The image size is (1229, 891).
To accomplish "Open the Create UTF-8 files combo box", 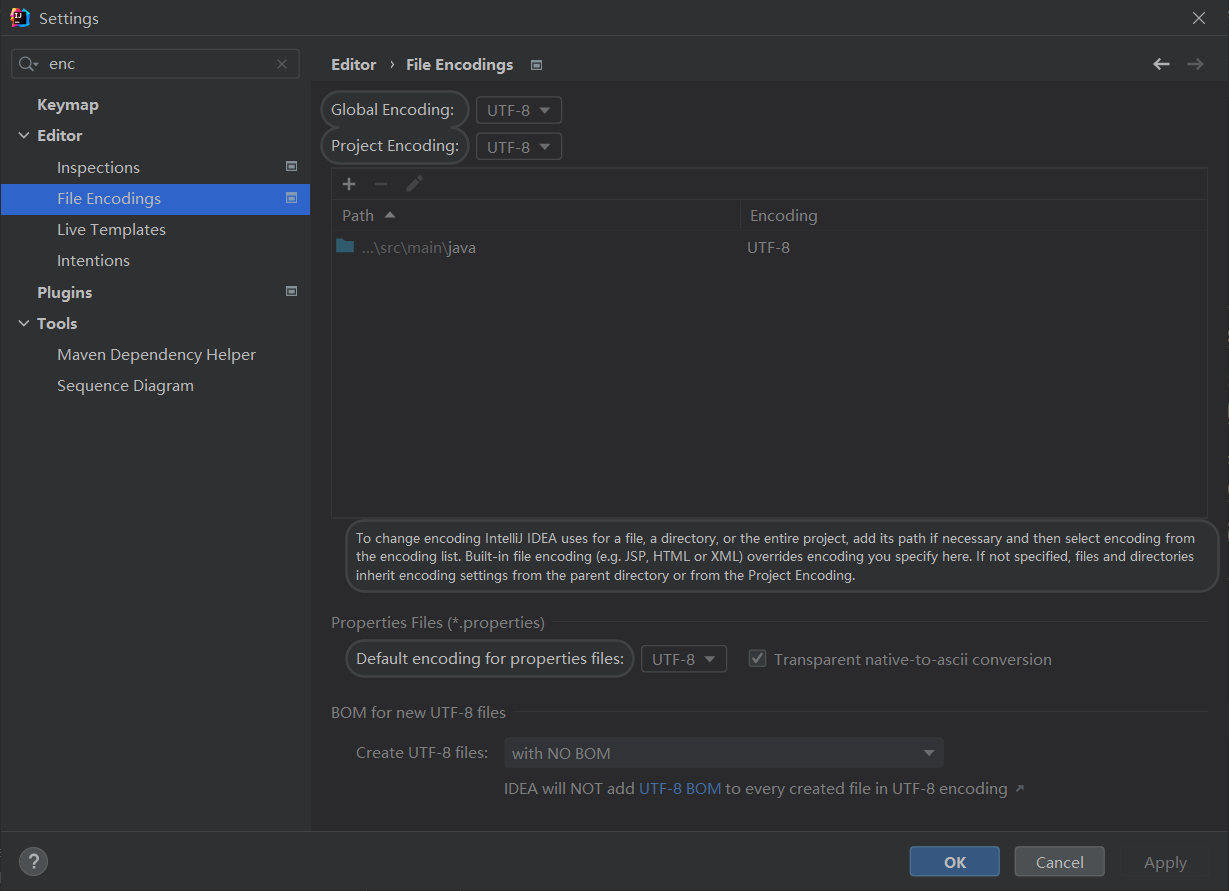I will (723, 753).
